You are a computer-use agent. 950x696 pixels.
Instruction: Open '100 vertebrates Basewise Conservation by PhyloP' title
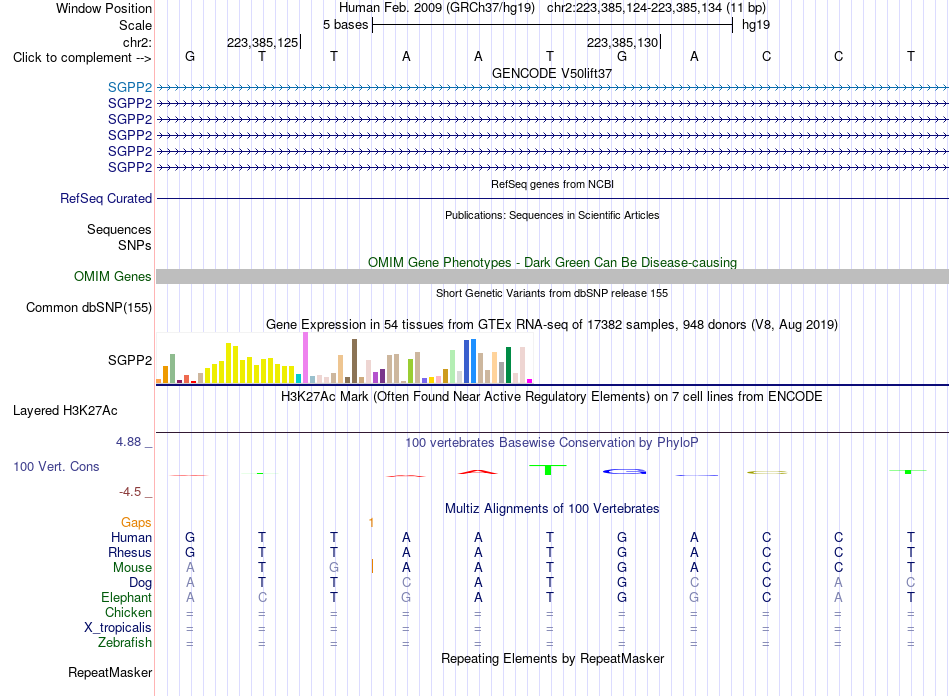click(x=552, y=443)
